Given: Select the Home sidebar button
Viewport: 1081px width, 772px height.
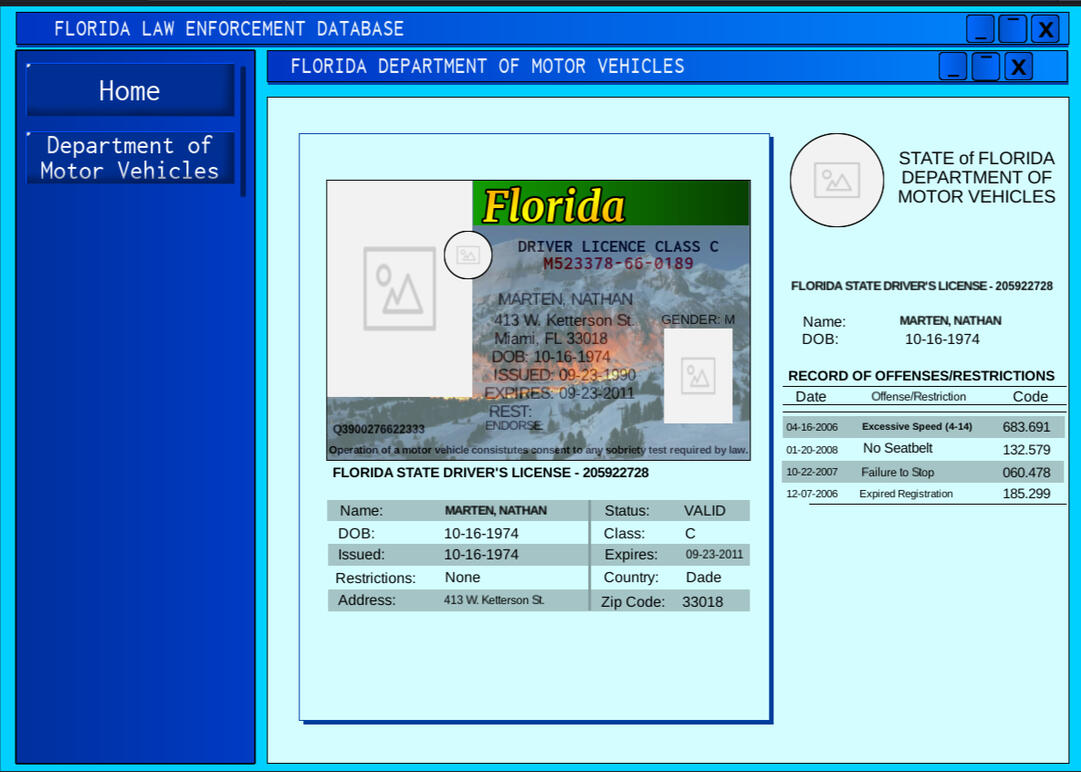Looking at the screenshot, I should click(129, 91).
